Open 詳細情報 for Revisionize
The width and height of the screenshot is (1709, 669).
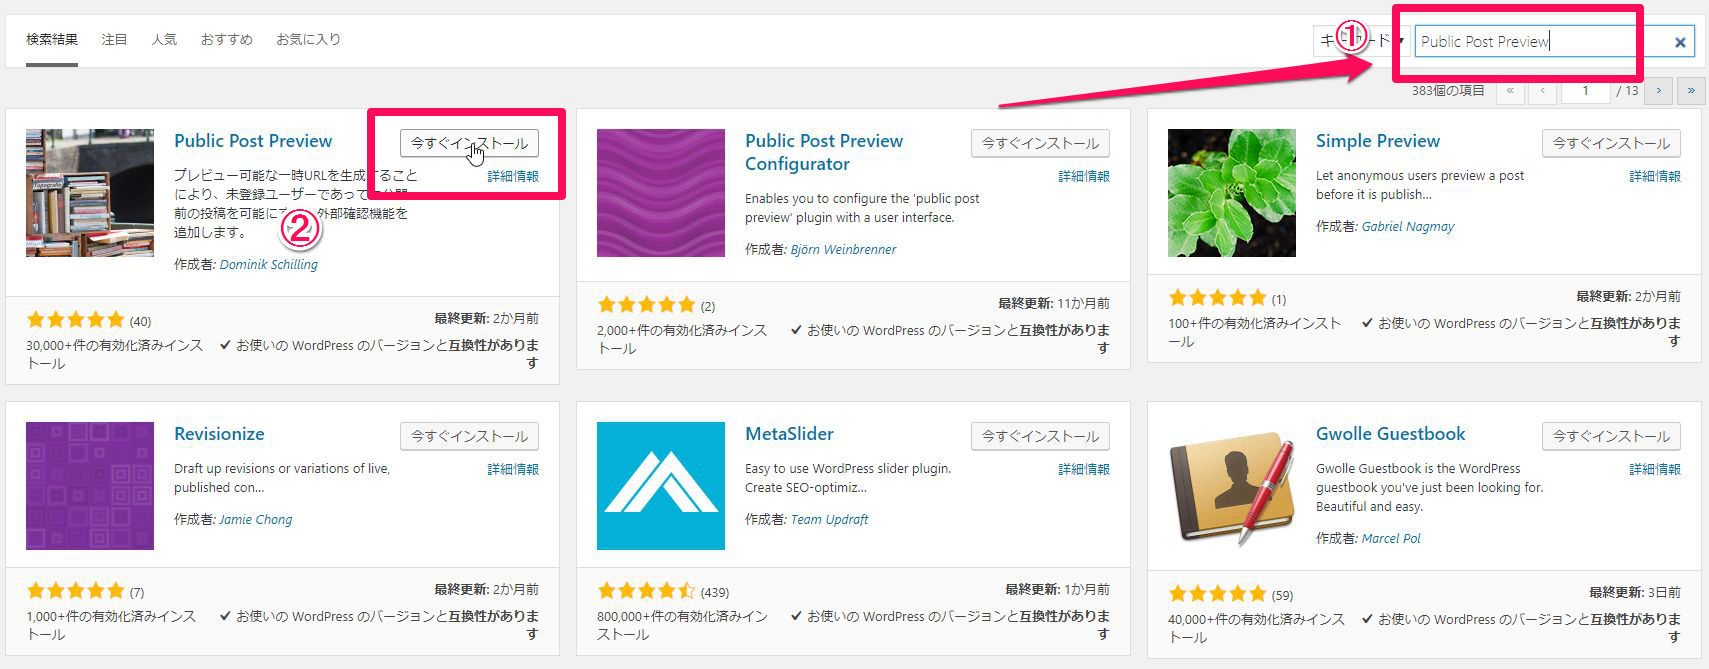(513, 469)
